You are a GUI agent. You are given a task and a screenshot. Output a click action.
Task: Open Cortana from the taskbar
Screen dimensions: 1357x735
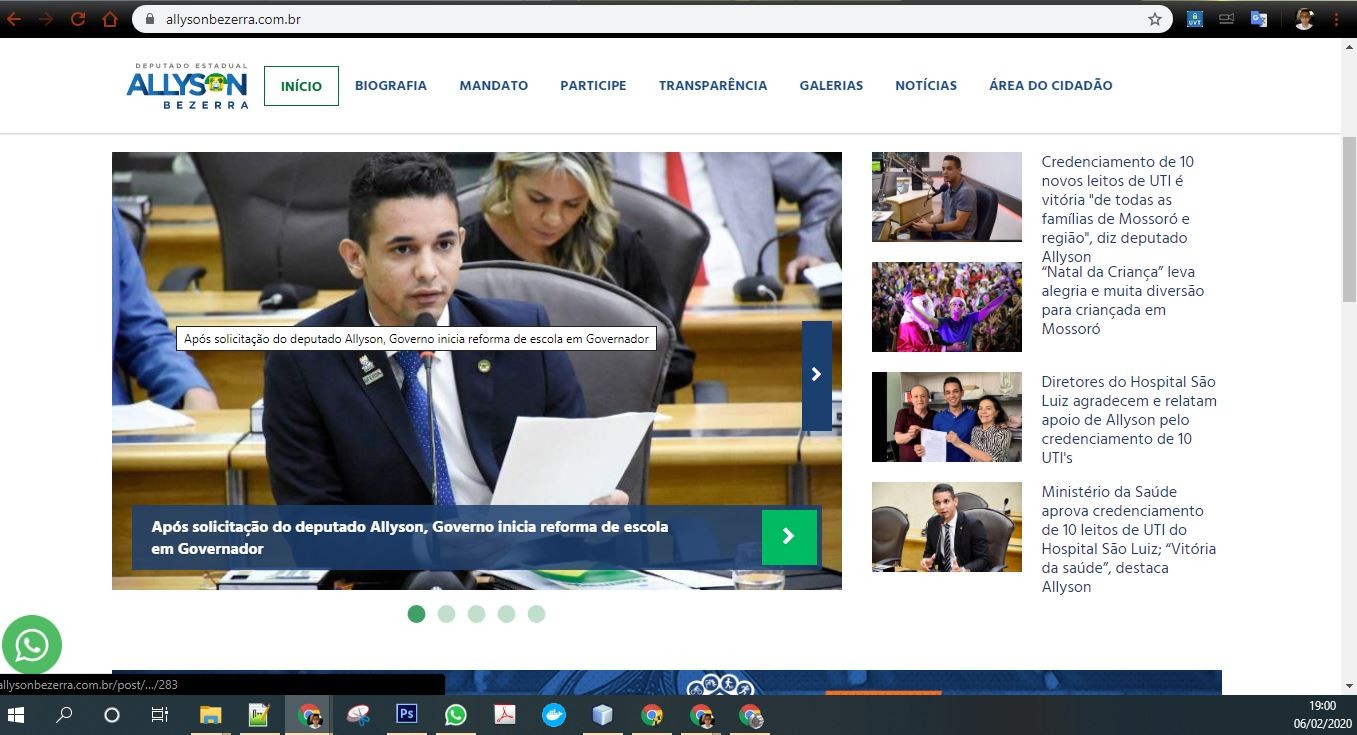pos(112,715)
